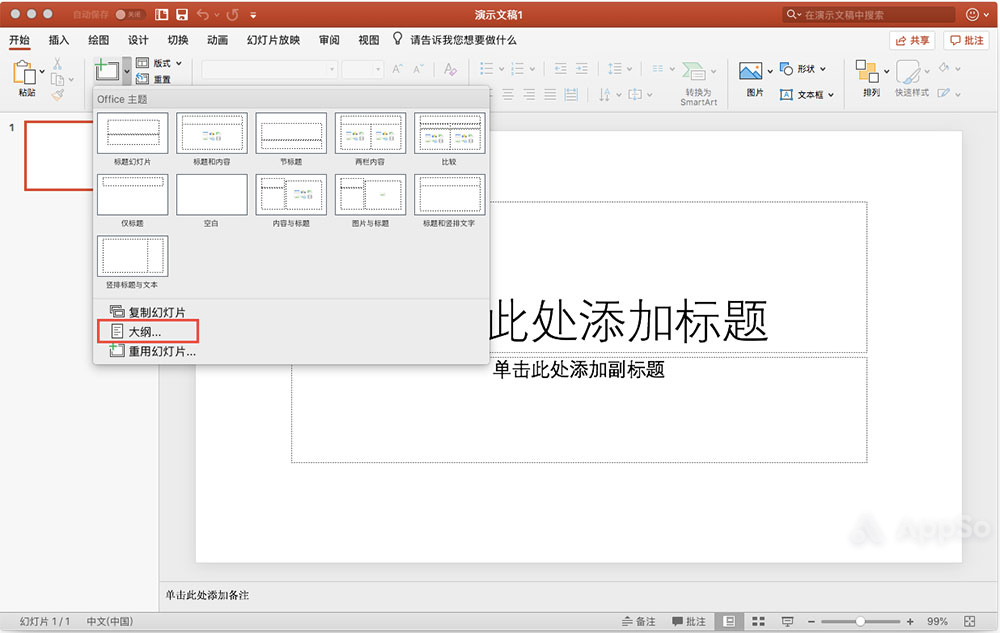1000x633 pixels.
Task: Switch to the 设计 ribbon tab
Action: click(x=138, y=40)
